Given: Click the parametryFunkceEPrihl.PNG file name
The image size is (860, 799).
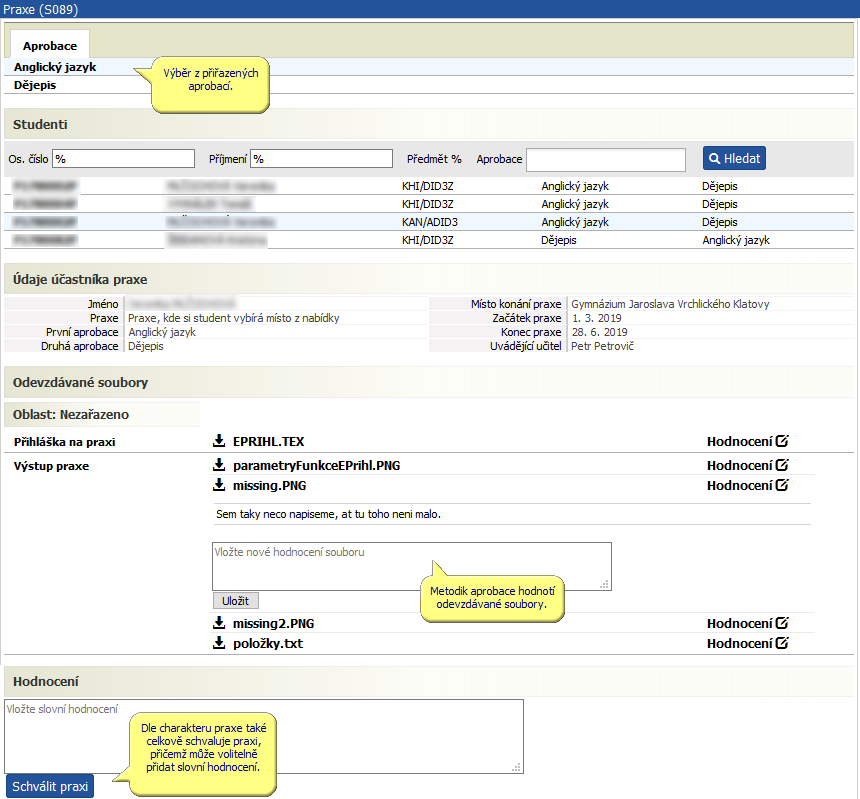Looking at the screenshot, I should click(316, 466).
